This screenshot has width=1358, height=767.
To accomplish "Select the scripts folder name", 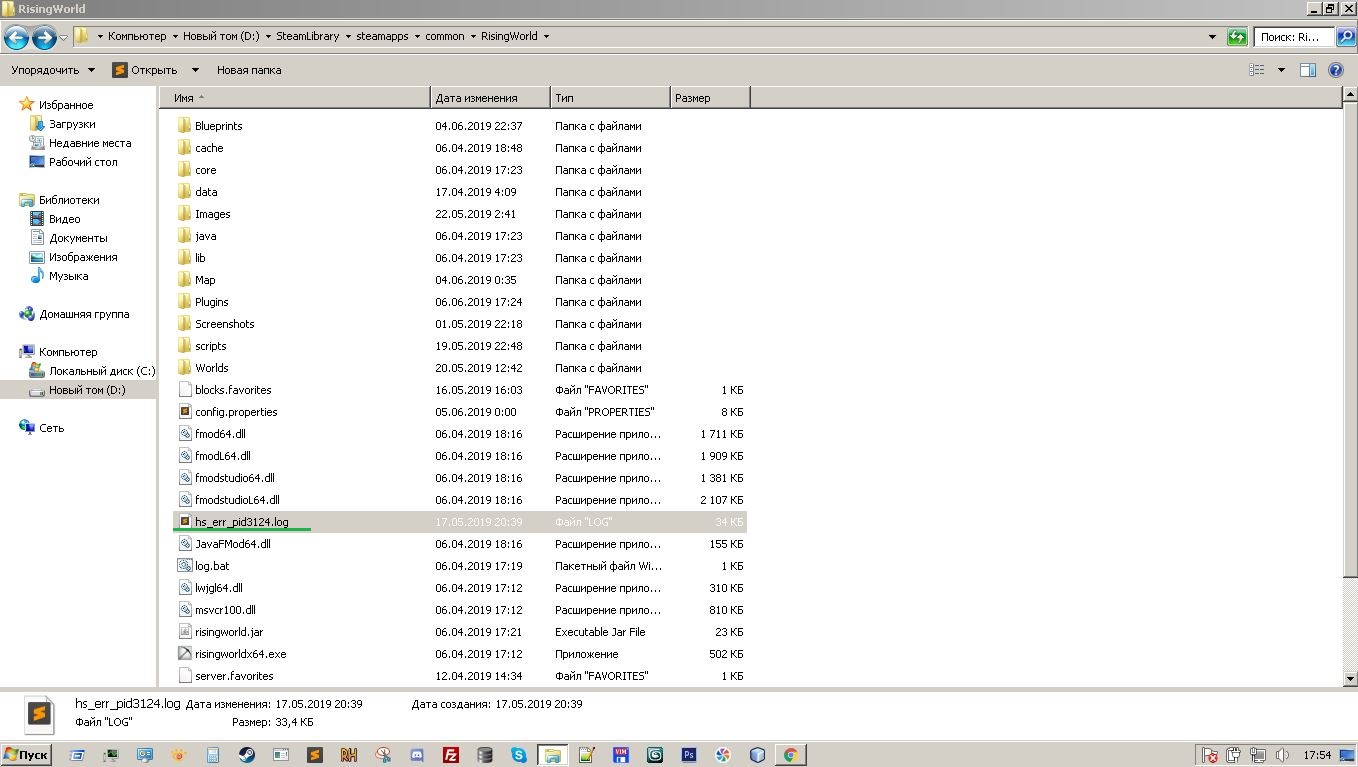I will 211,346.
